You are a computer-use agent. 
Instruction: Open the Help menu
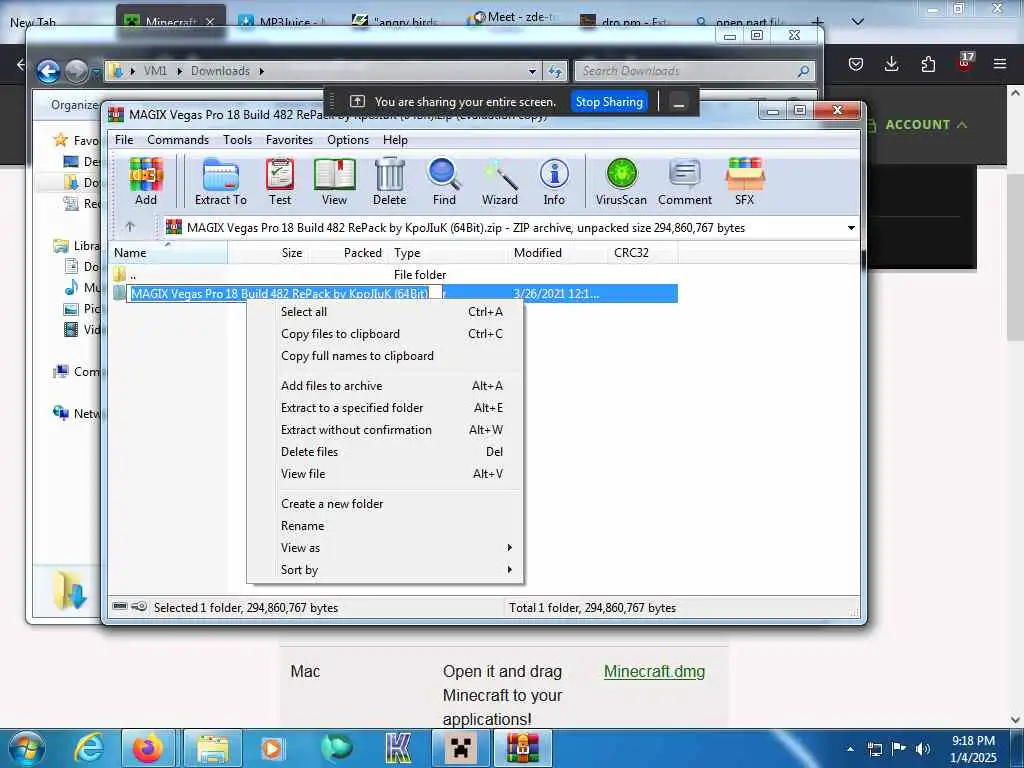coord(395,140)
